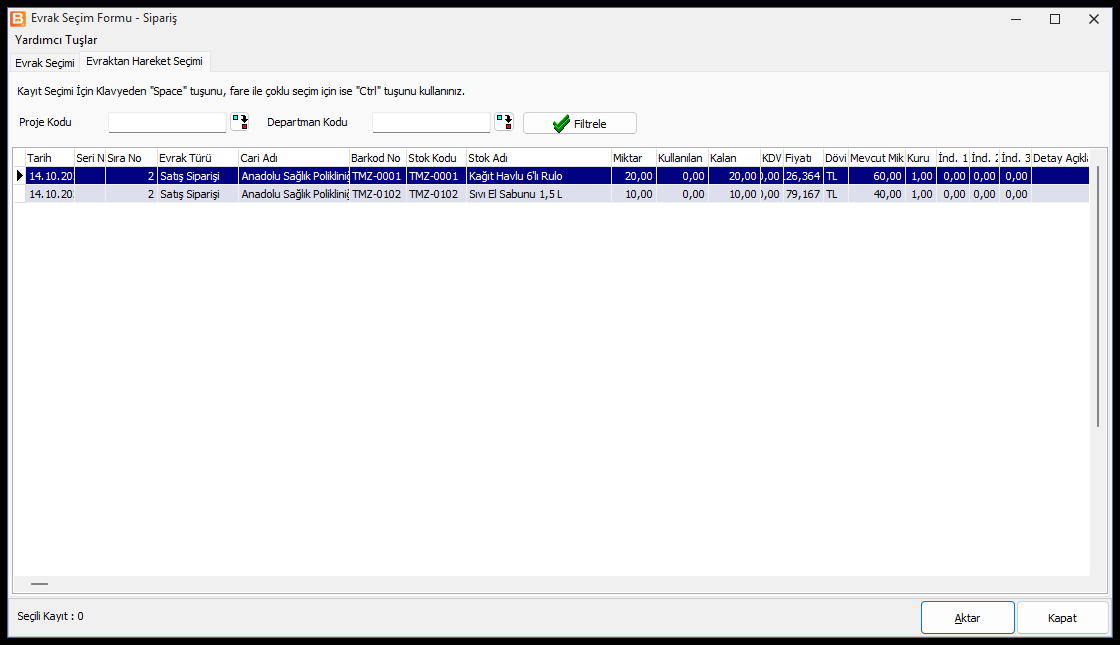Open the Proje Kodu lookup icon
The height and width of the screenshot is (645, 1120).
(240, 122)
